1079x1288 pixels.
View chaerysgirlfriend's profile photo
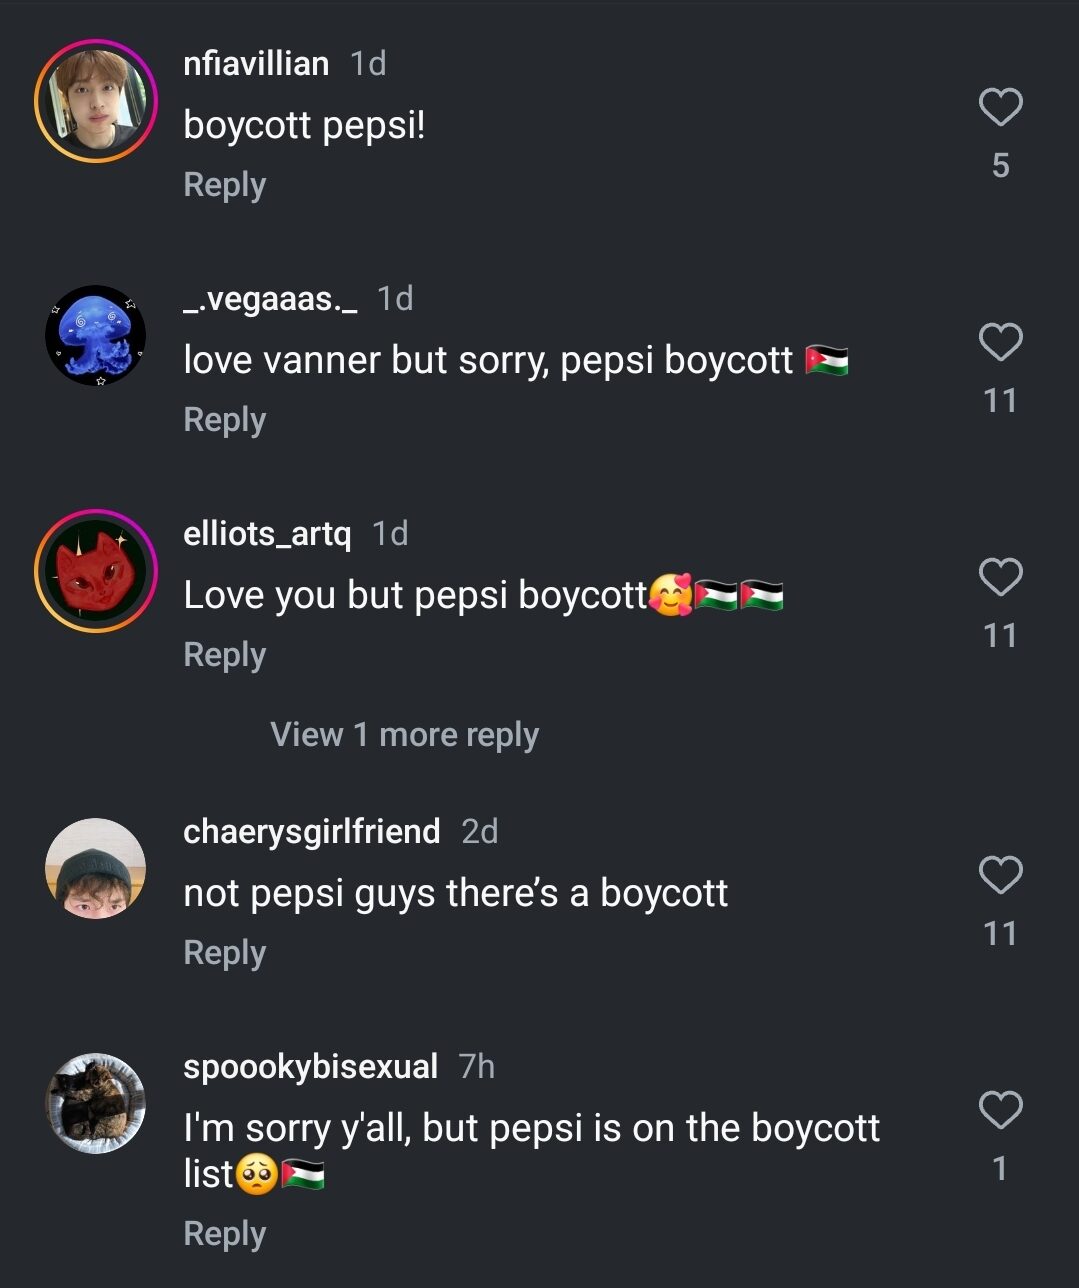tap(96, 869)
